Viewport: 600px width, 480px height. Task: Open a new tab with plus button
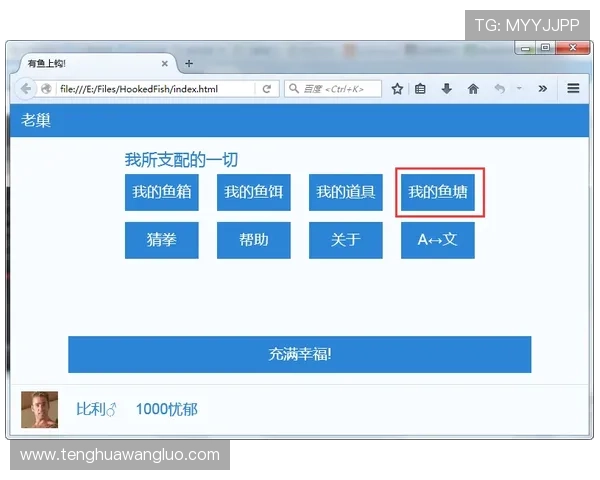click(x=189, y=64)
